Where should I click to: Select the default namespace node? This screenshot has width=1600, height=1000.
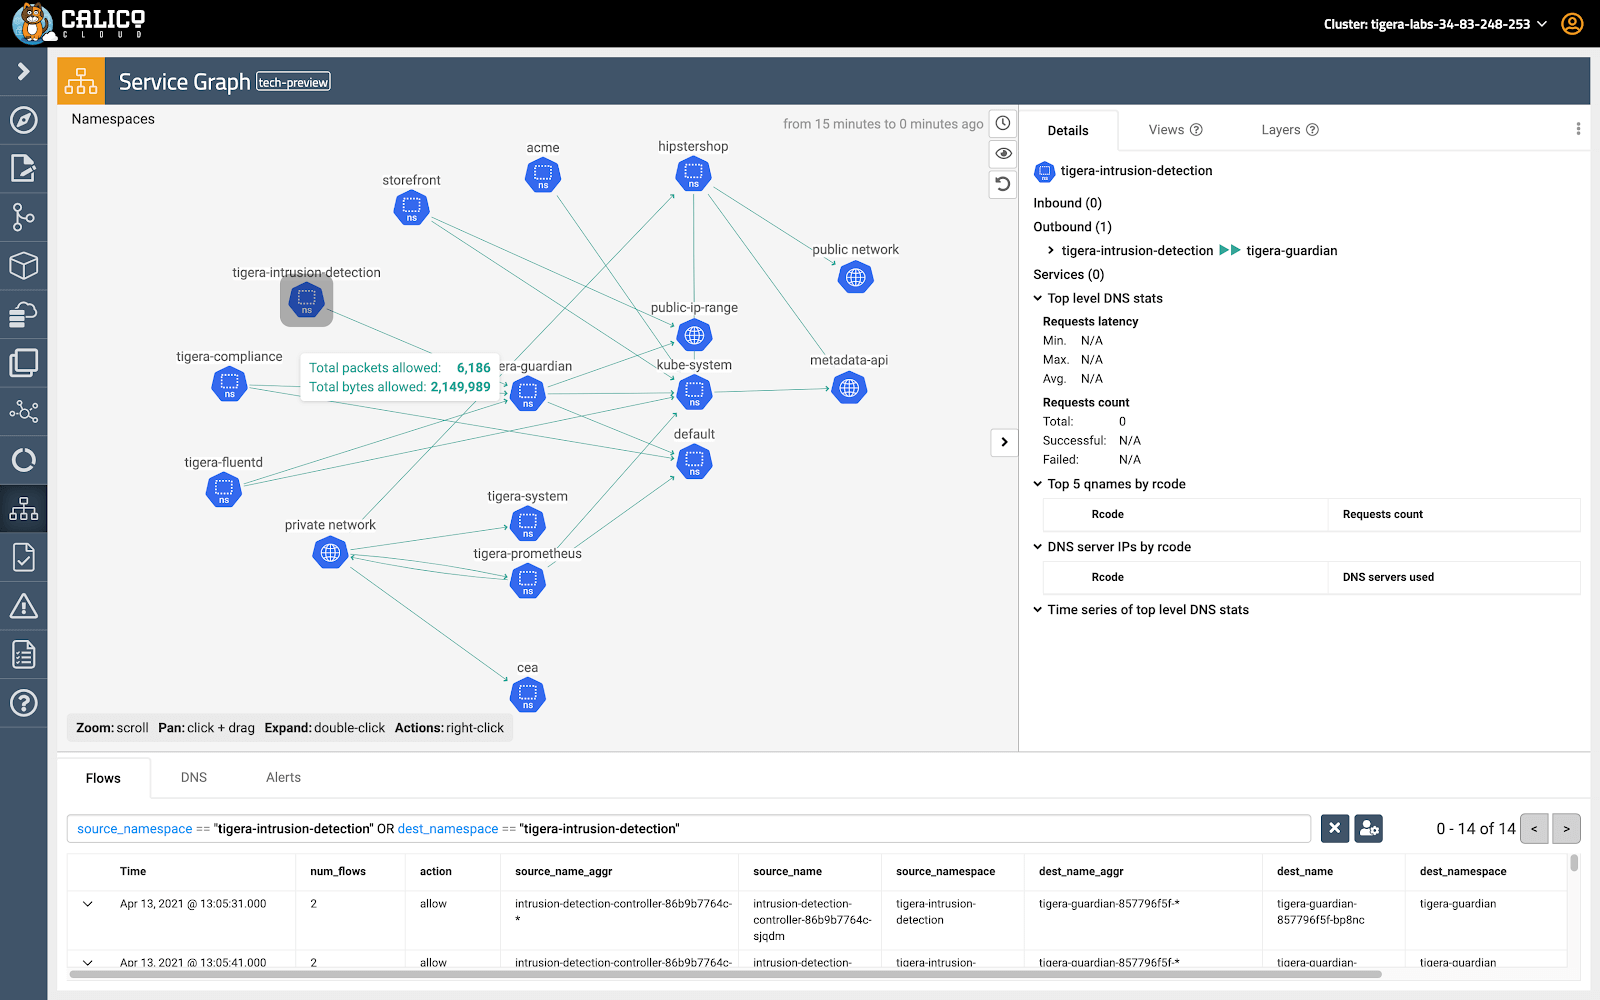click(x=694, y=461)
